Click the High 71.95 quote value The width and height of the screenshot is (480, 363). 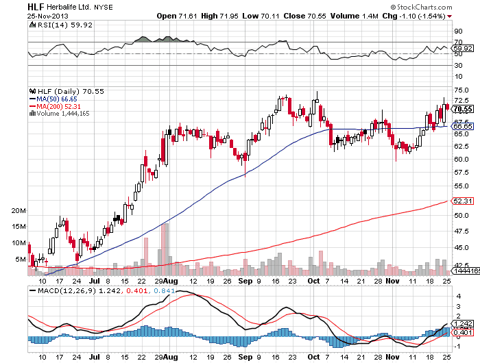219,16
